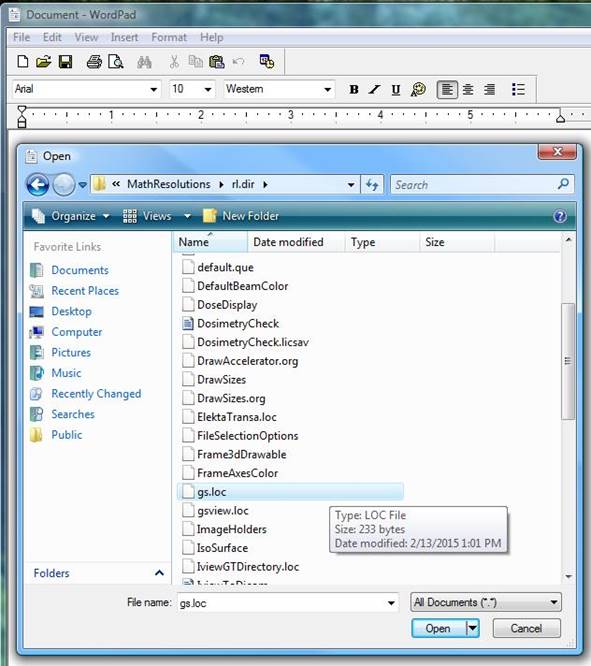Click the Undo arrow icon
Viewport: 591px width, 666px height.
click(x=238, y=62)
